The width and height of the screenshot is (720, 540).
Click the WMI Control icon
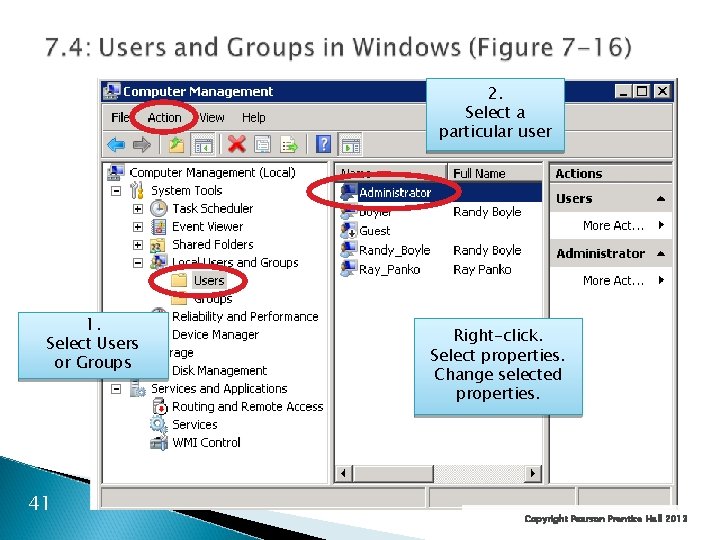[x=159, y=443]
